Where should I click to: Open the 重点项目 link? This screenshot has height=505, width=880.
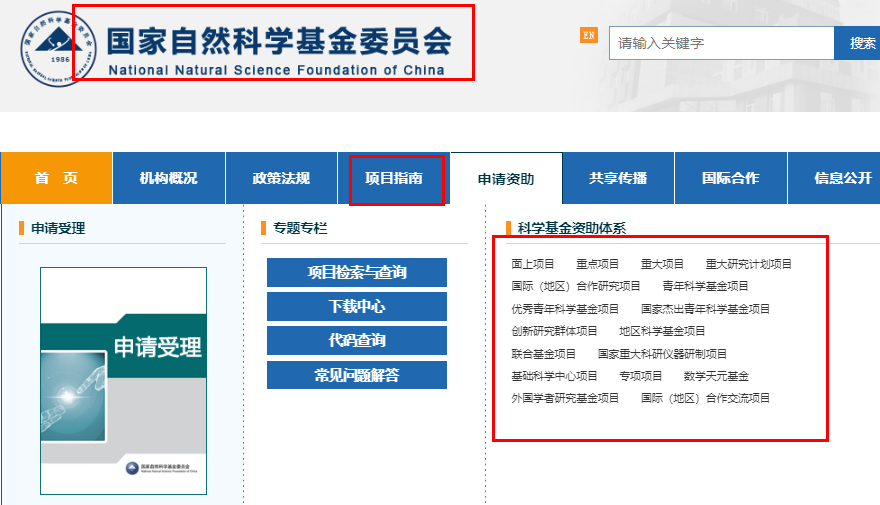click(x=597, y=264)
